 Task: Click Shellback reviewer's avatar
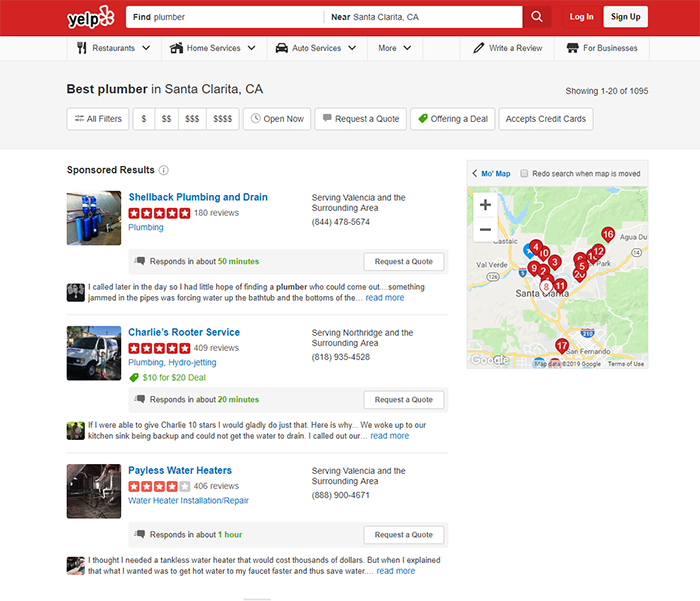coord(75,292)
